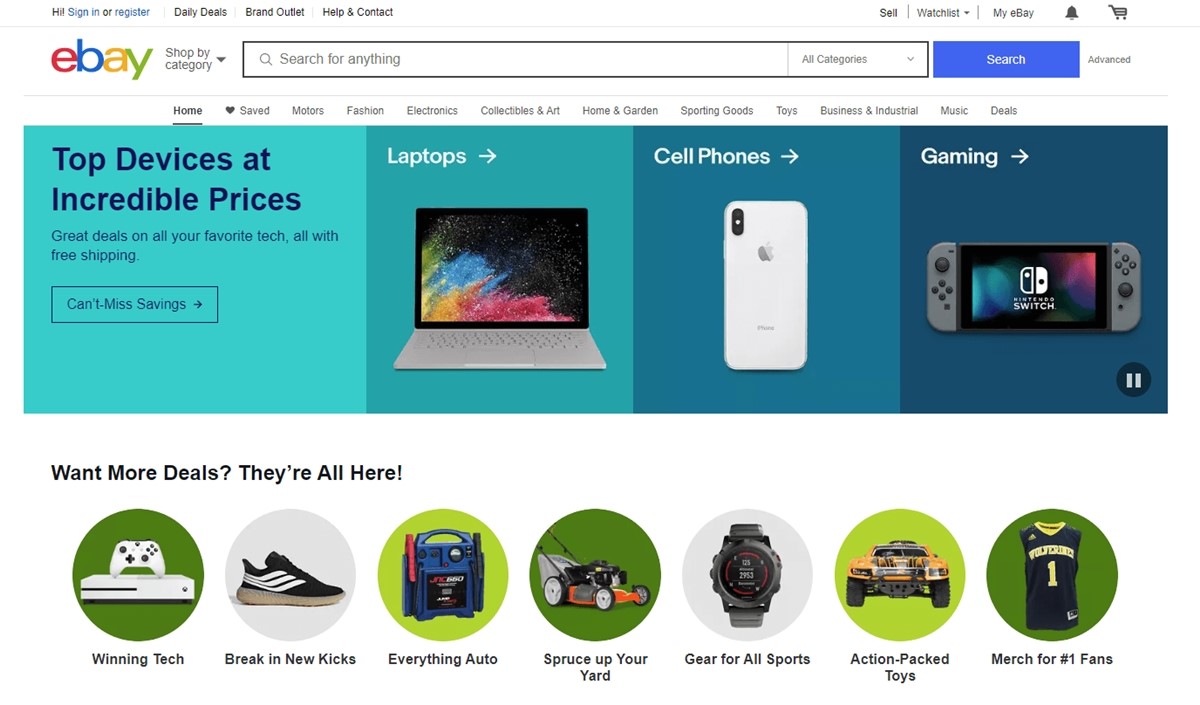Click the Gear for All Sports watch image
Viewport: 1200px width, 705px height.
click(x=747, y=575)
